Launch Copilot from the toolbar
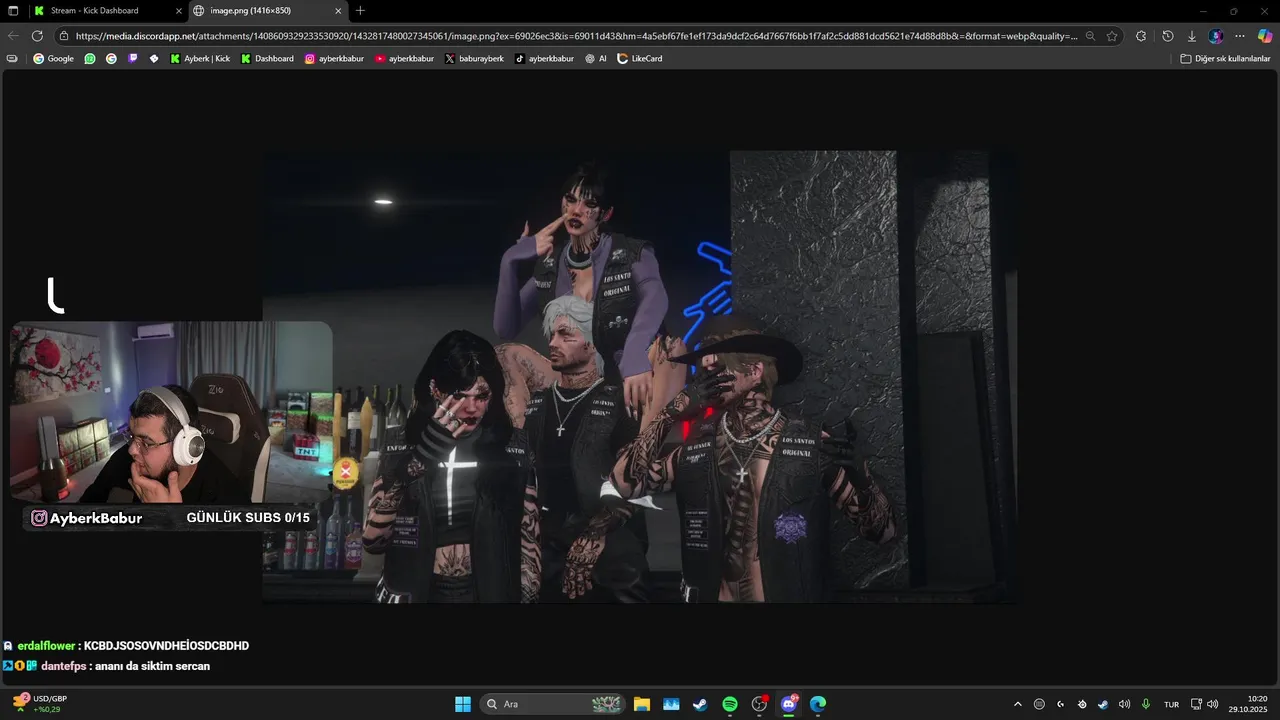 [1265, 36]
